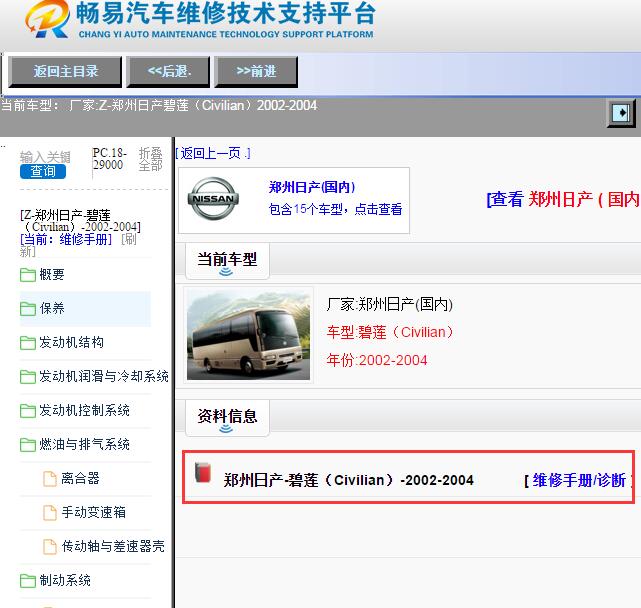Viewport: 641px width, 608px height.
Task: Open the 离合器 document
Action: pyautogui.click(x=80, y=478)
